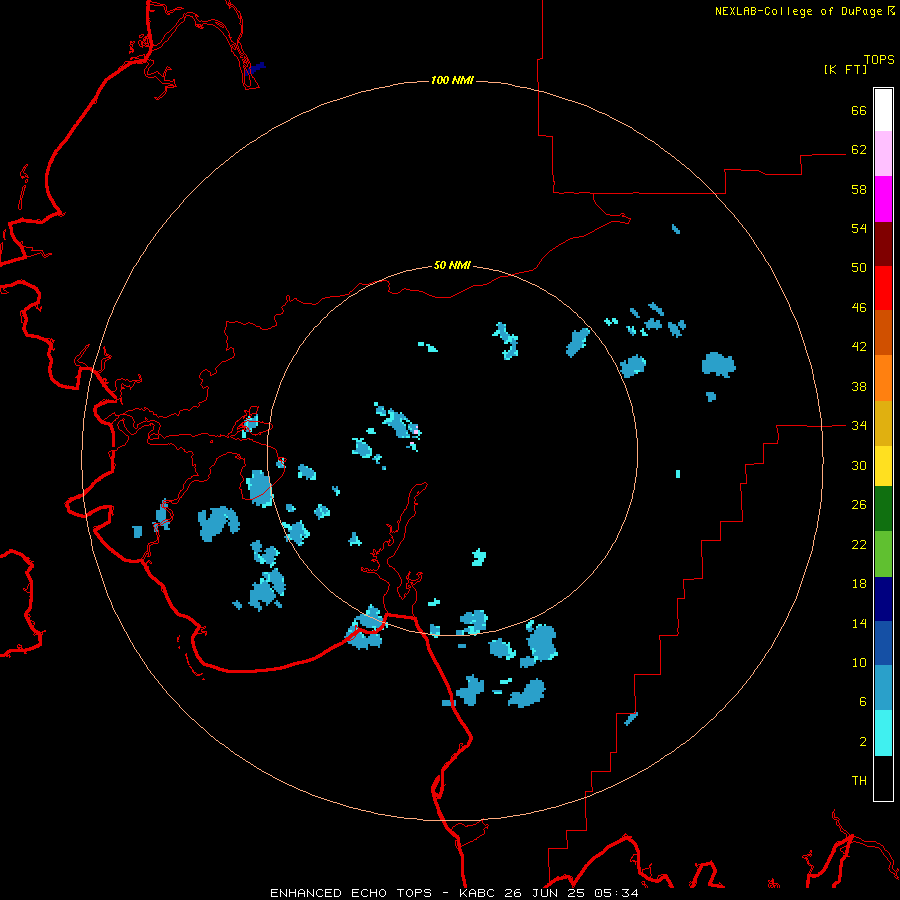Image resolution: width=900 pixels, height=900 pixels.
Task: Click the 10 legend value
Action: coord(859,662)
